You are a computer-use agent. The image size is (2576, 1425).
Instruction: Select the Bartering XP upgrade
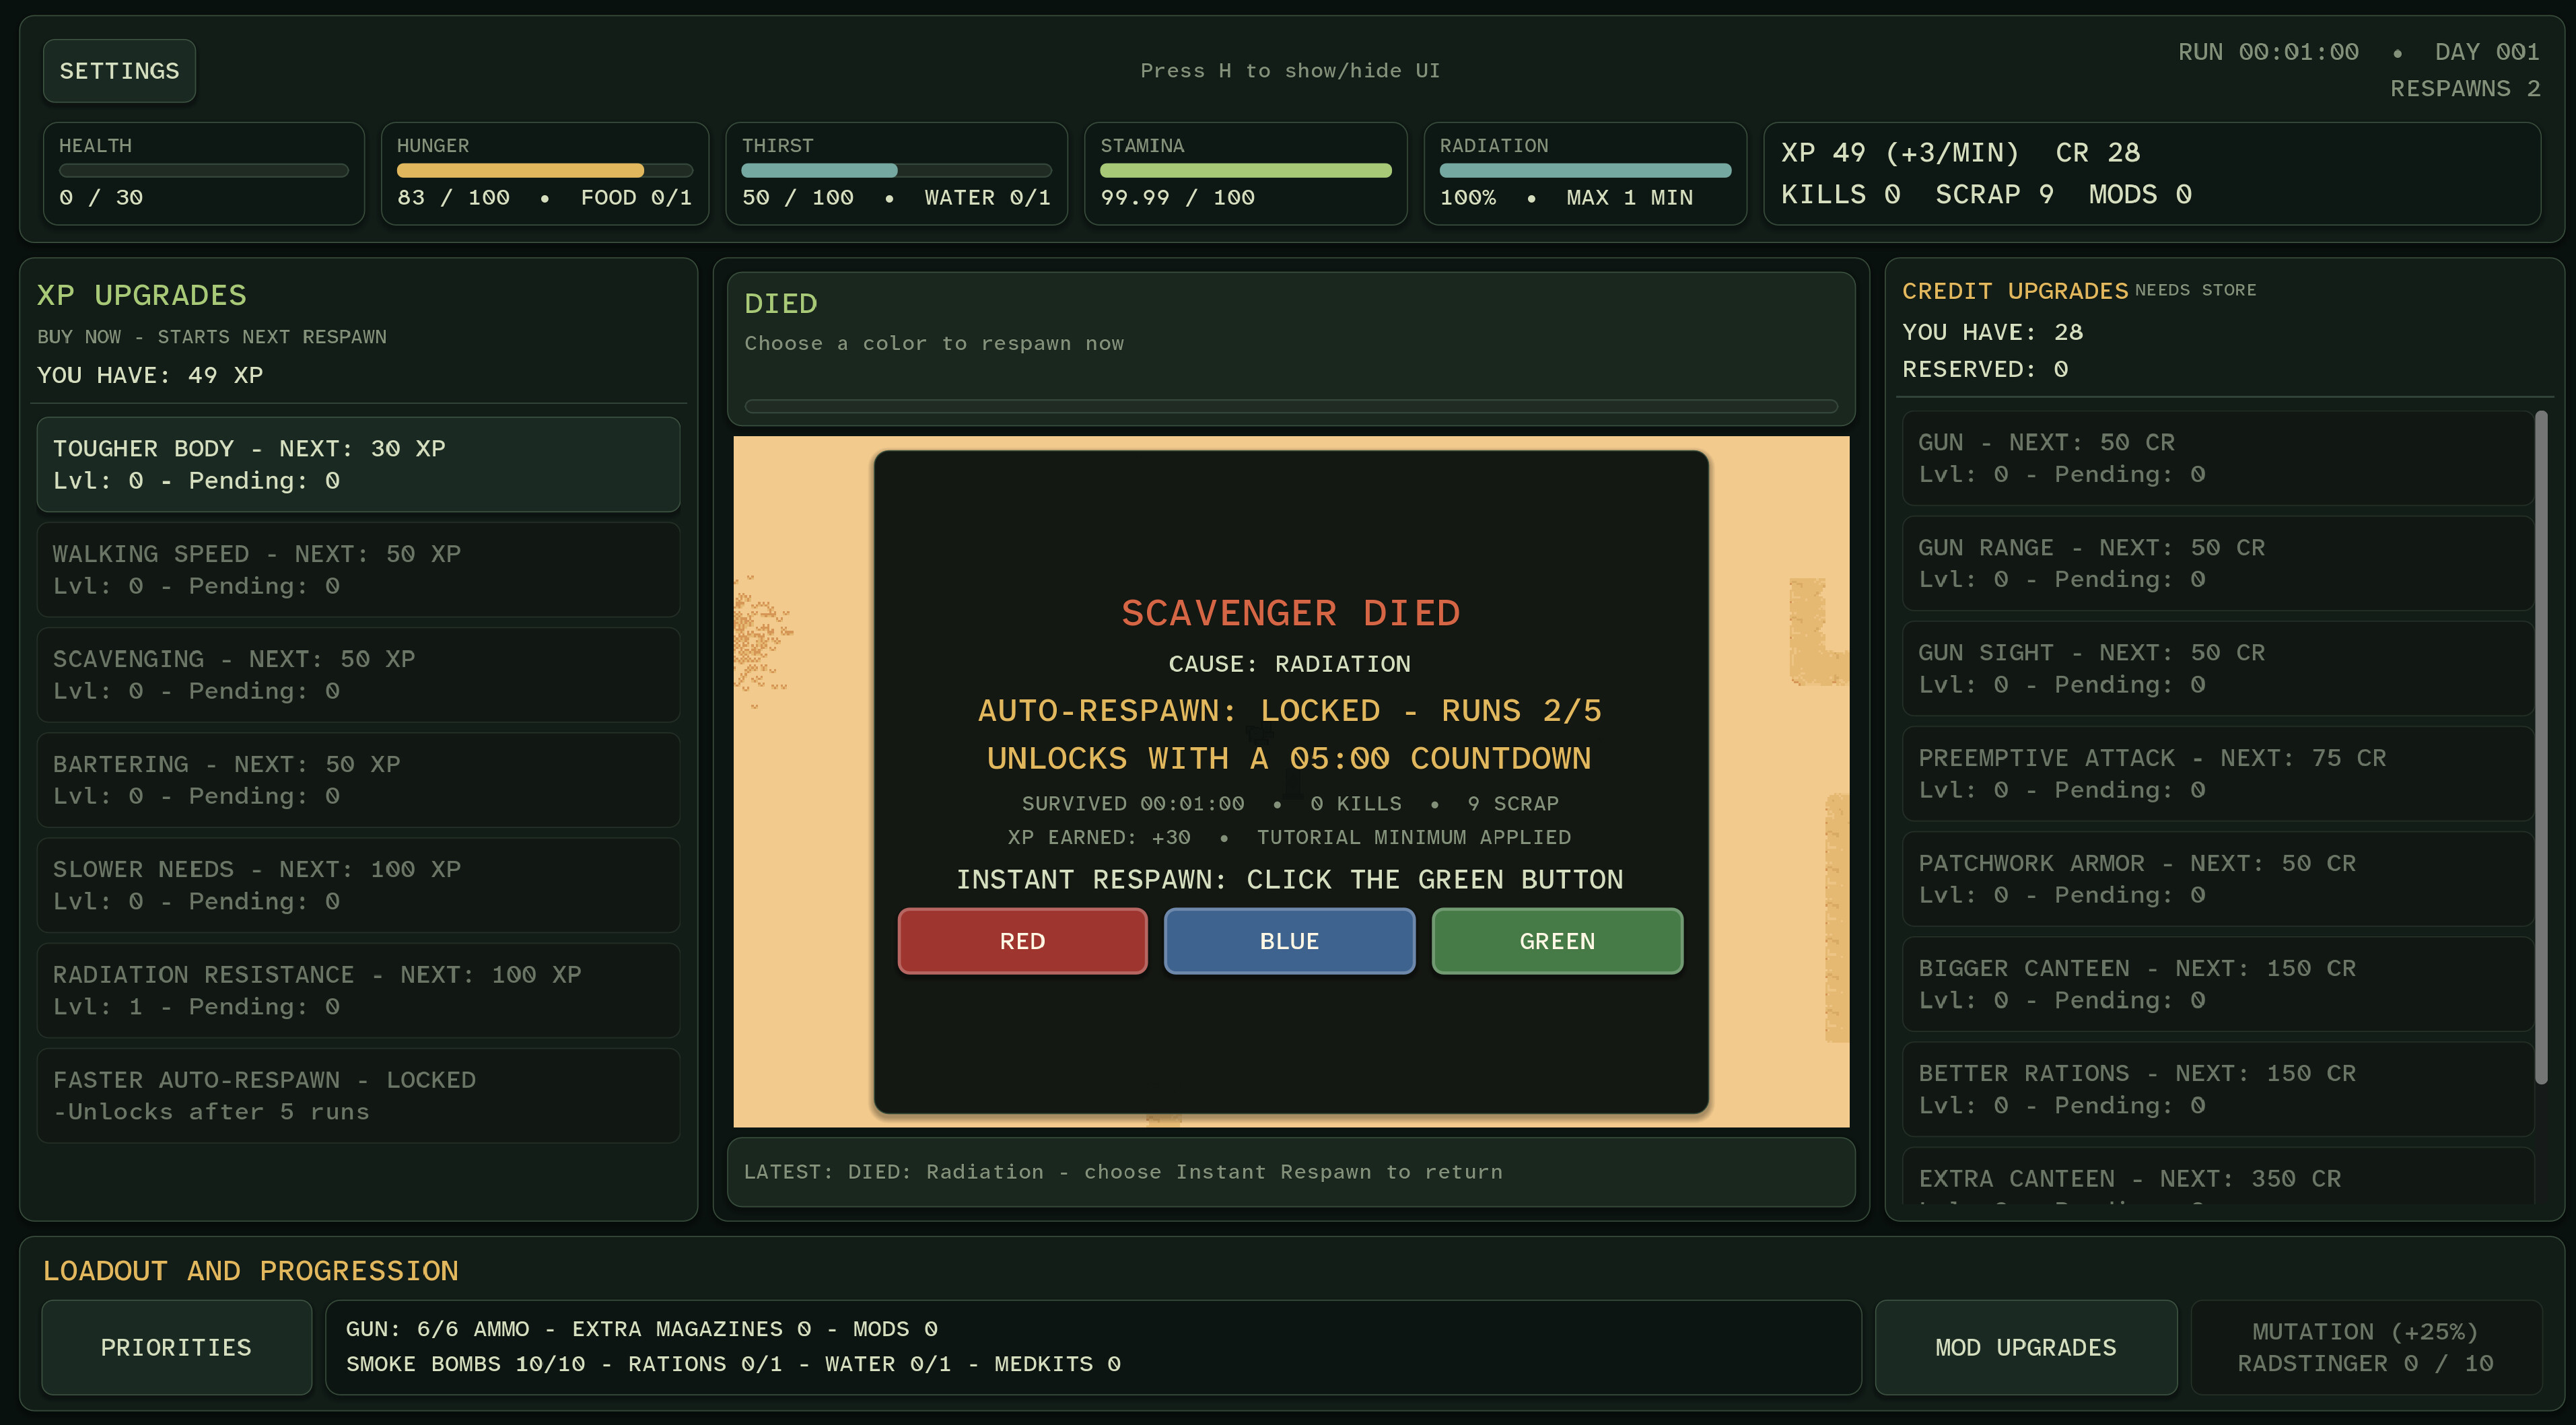tap(358, 779)
